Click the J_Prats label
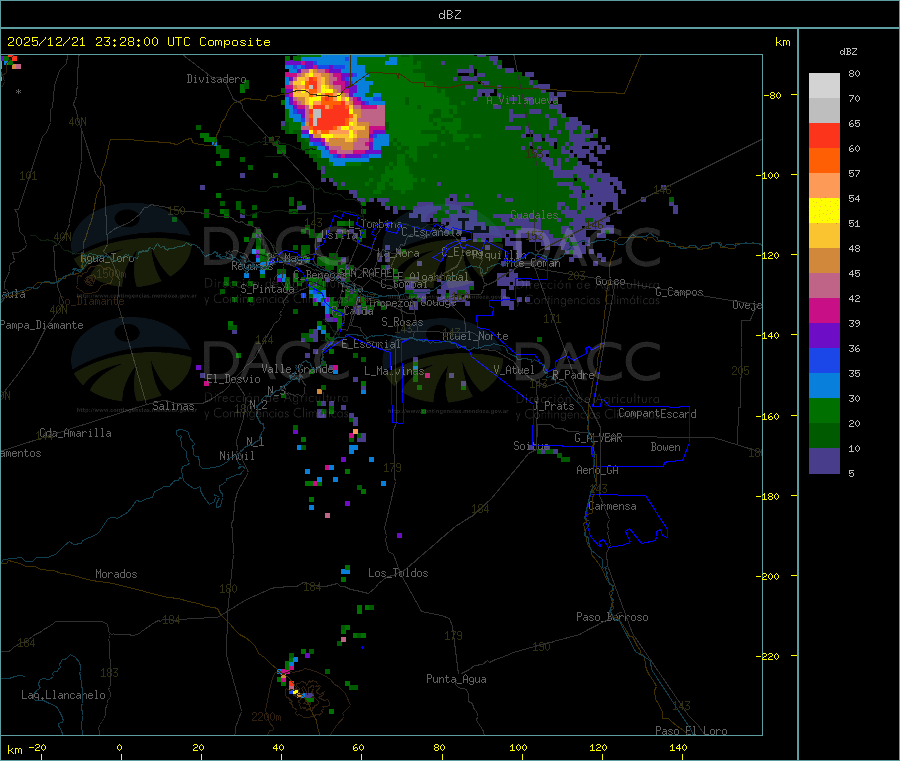The image size is (900, 761). (x=554, y=406)
